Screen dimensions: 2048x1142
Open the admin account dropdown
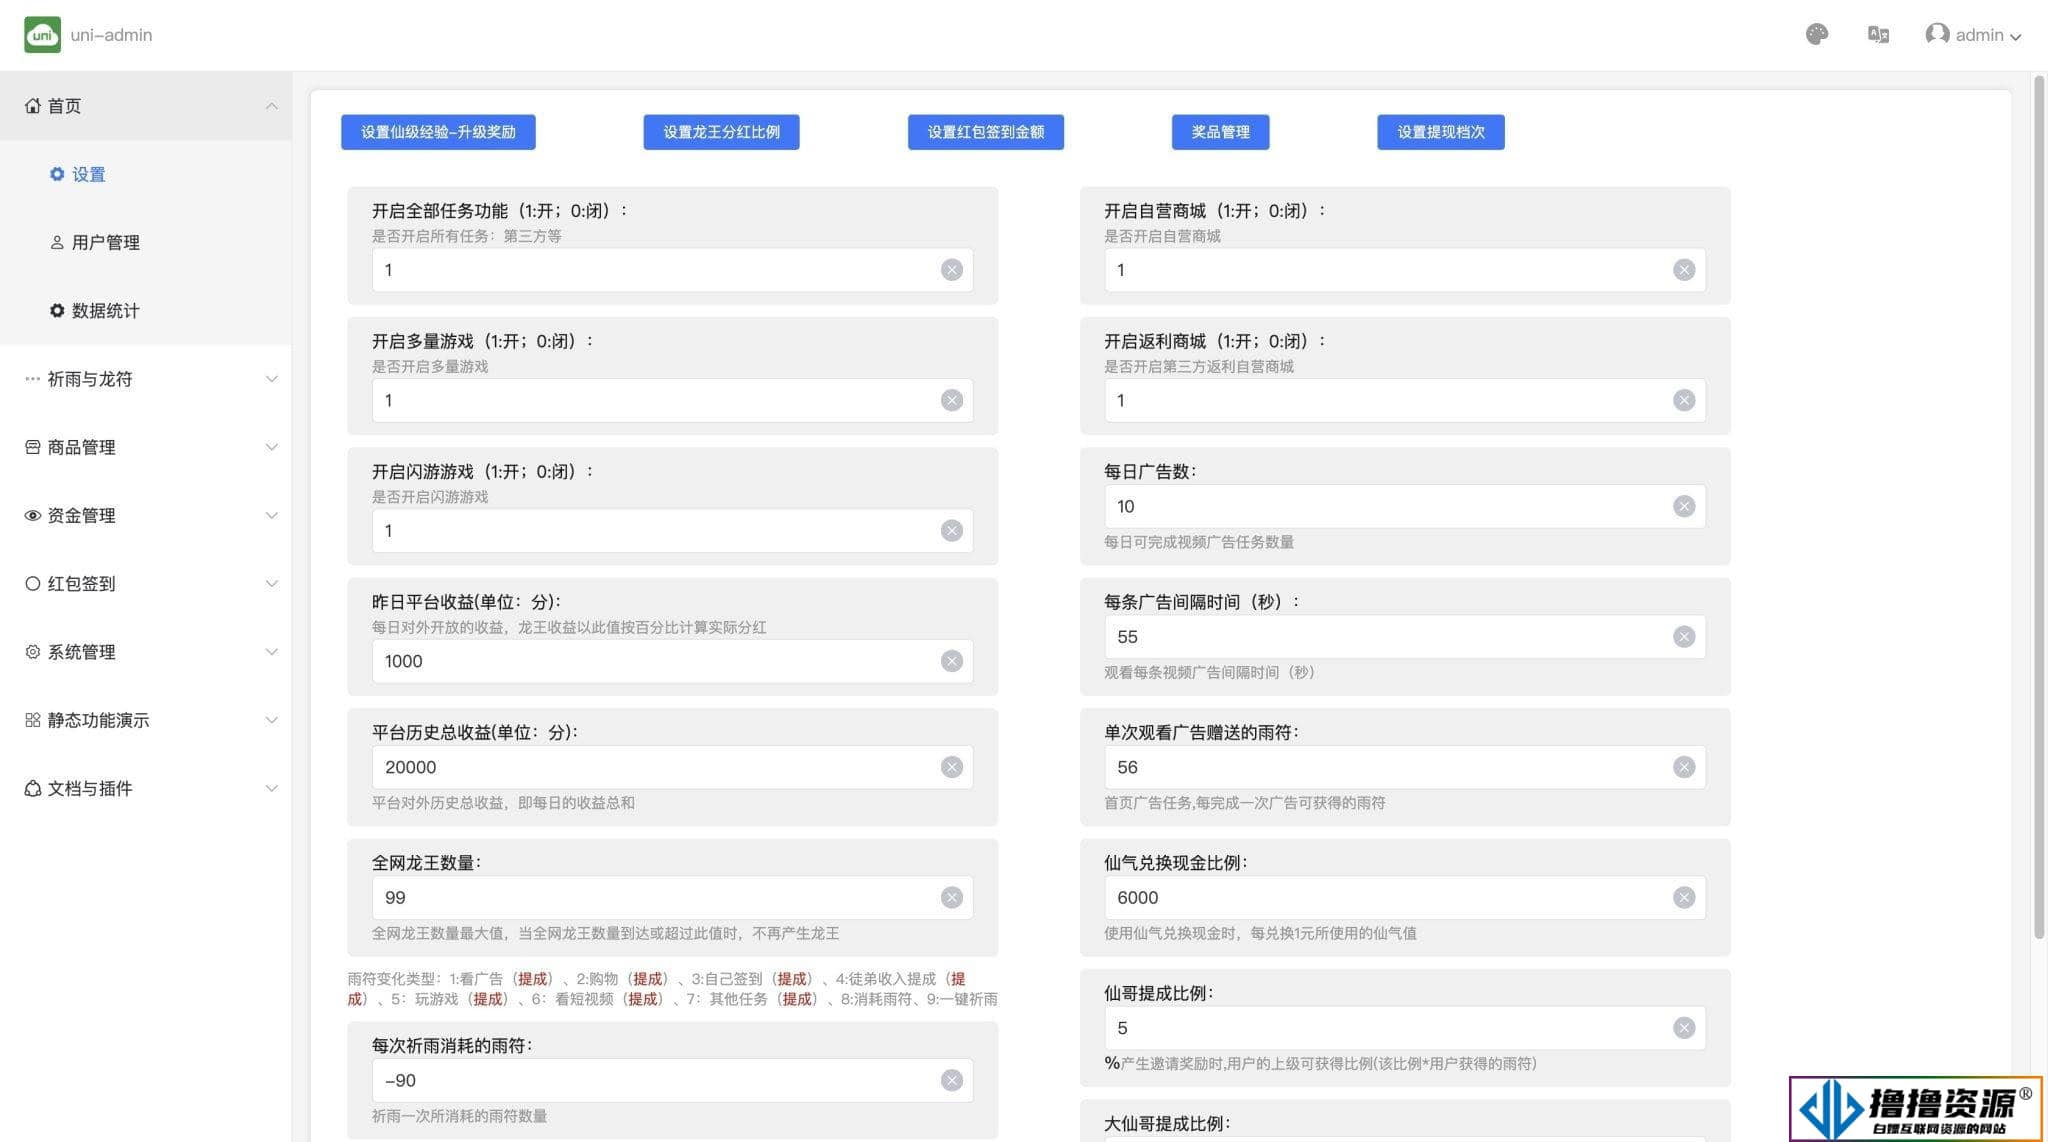coord(1974,35)
